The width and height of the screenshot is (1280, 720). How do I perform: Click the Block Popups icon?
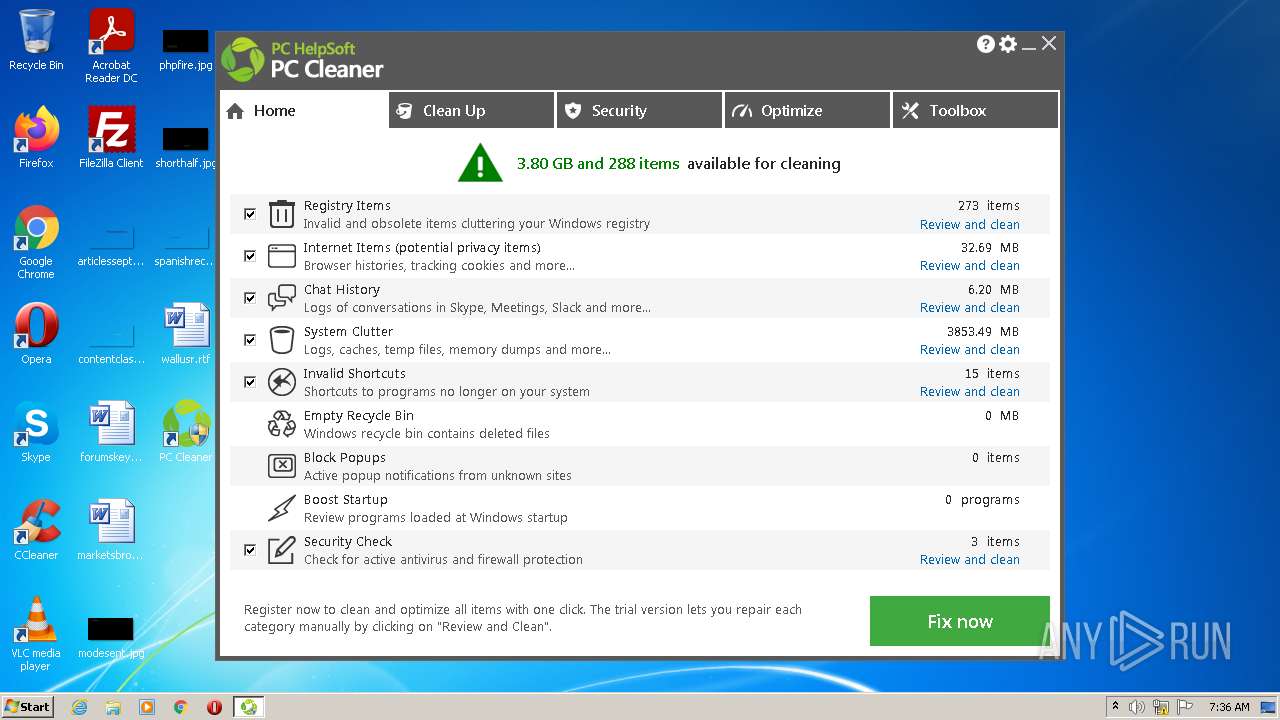tap(282, 466)
